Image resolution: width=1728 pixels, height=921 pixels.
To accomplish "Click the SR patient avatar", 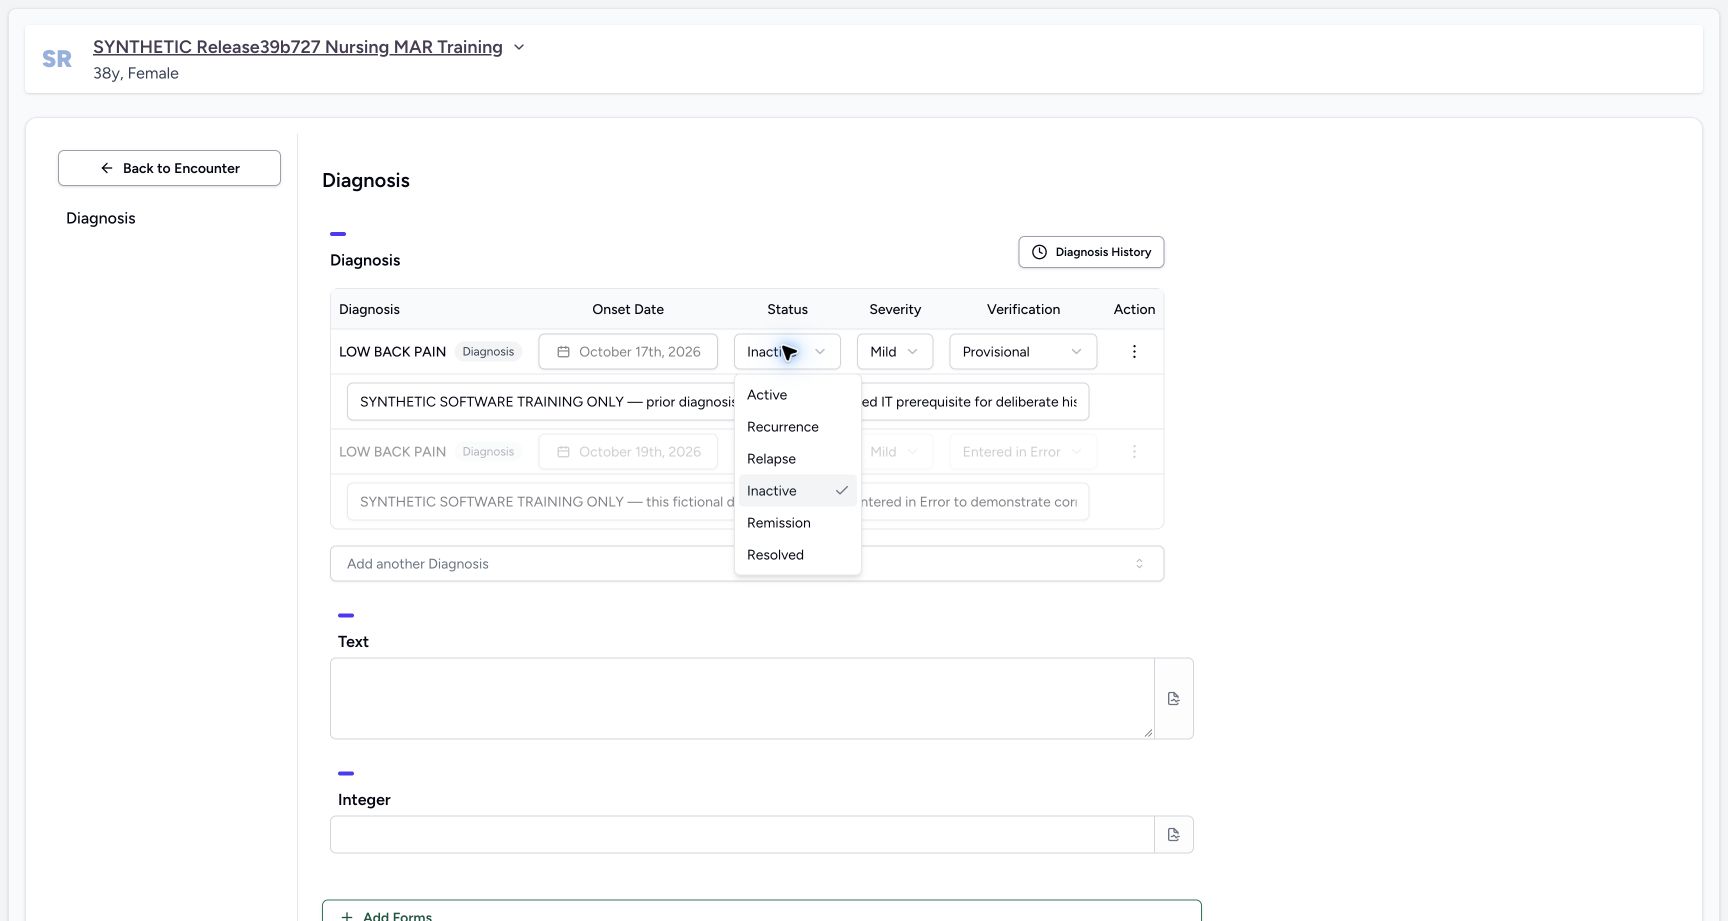I will [x=57, y=59].
